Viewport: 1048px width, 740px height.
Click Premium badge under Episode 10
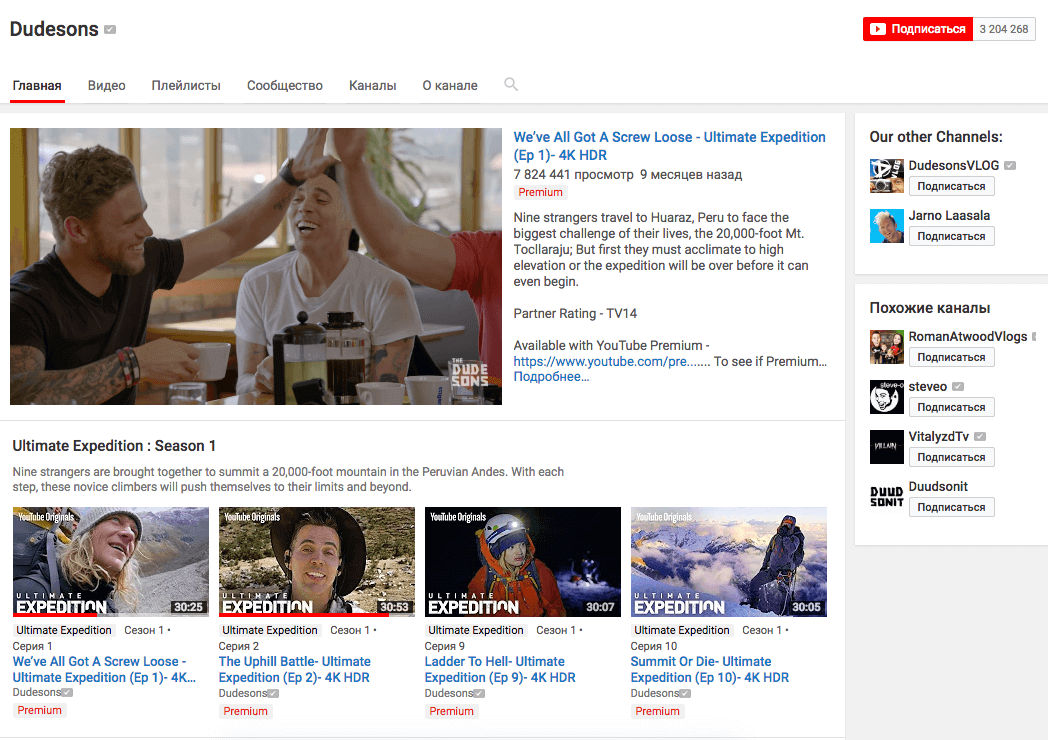click(x=657, y=711)
